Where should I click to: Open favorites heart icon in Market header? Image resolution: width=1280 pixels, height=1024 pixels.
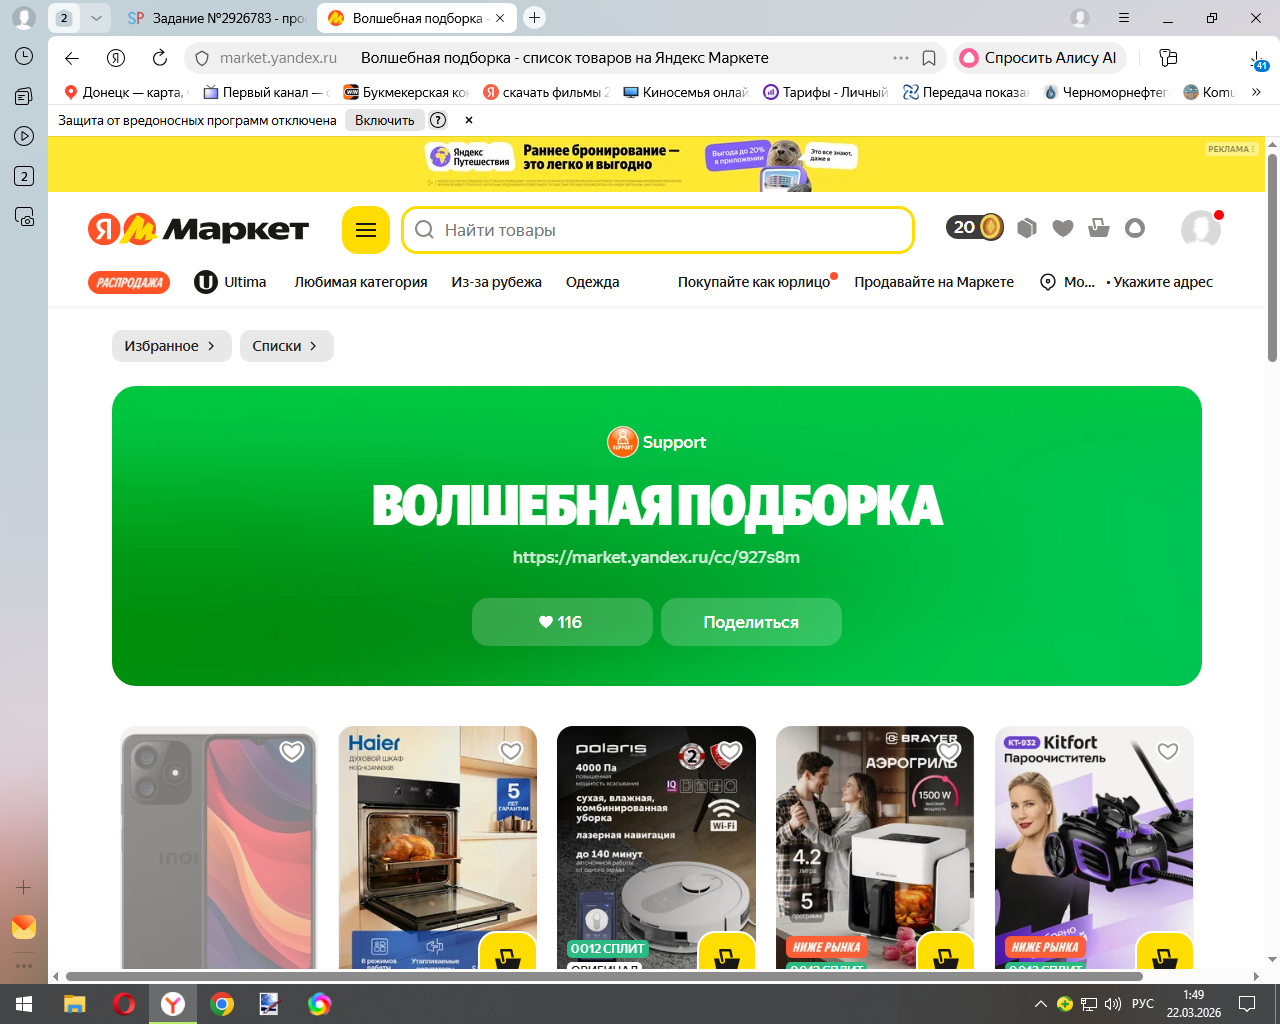1063,228
